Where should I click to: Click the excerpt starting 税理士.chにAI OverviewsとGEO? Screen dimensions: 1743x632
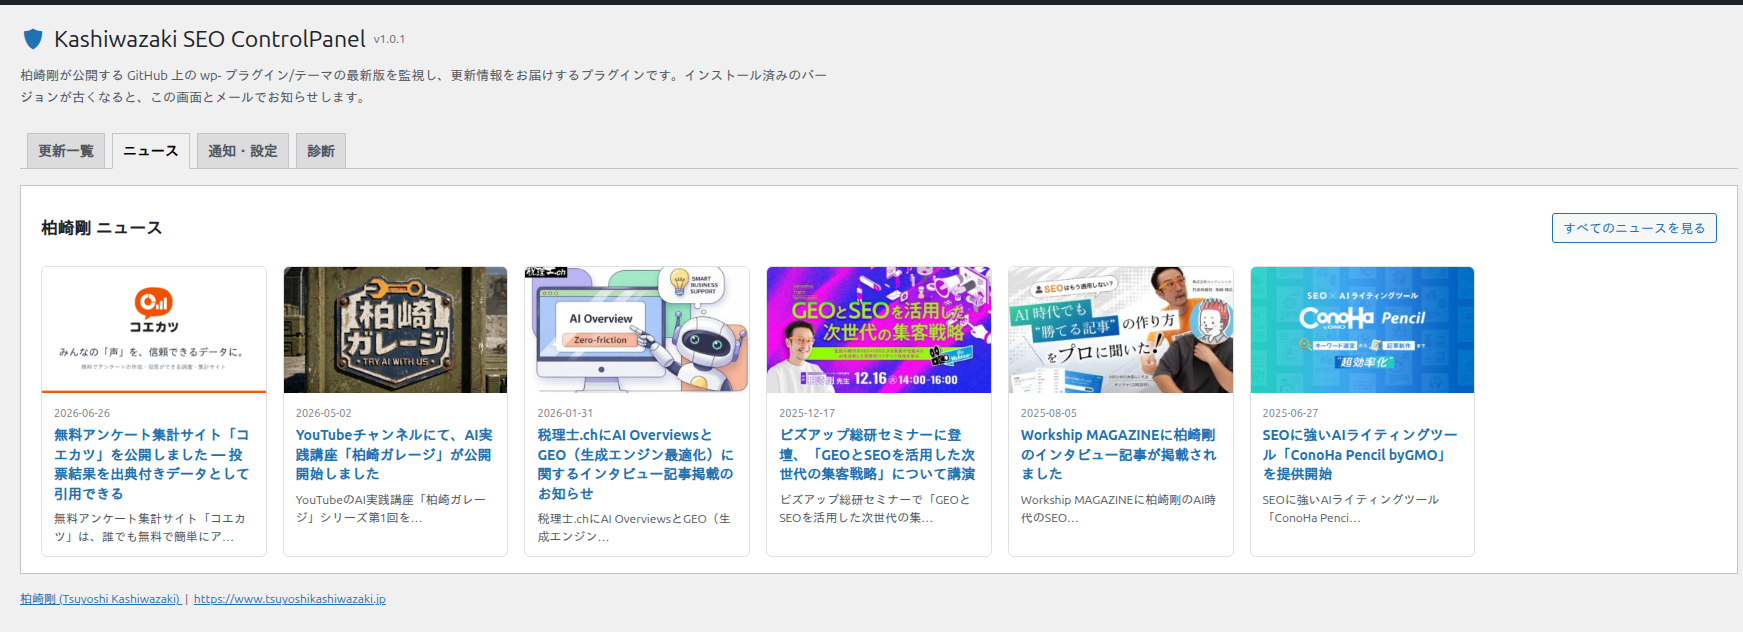tap(635, 528)
